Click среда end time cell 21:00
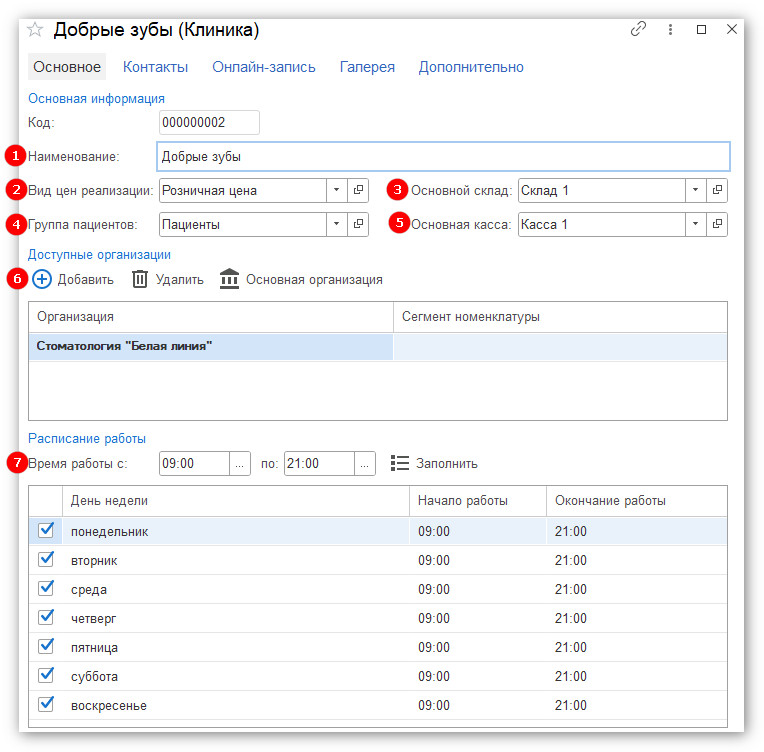The height and width of the screenshot is (752, 764). pos(636,589)
